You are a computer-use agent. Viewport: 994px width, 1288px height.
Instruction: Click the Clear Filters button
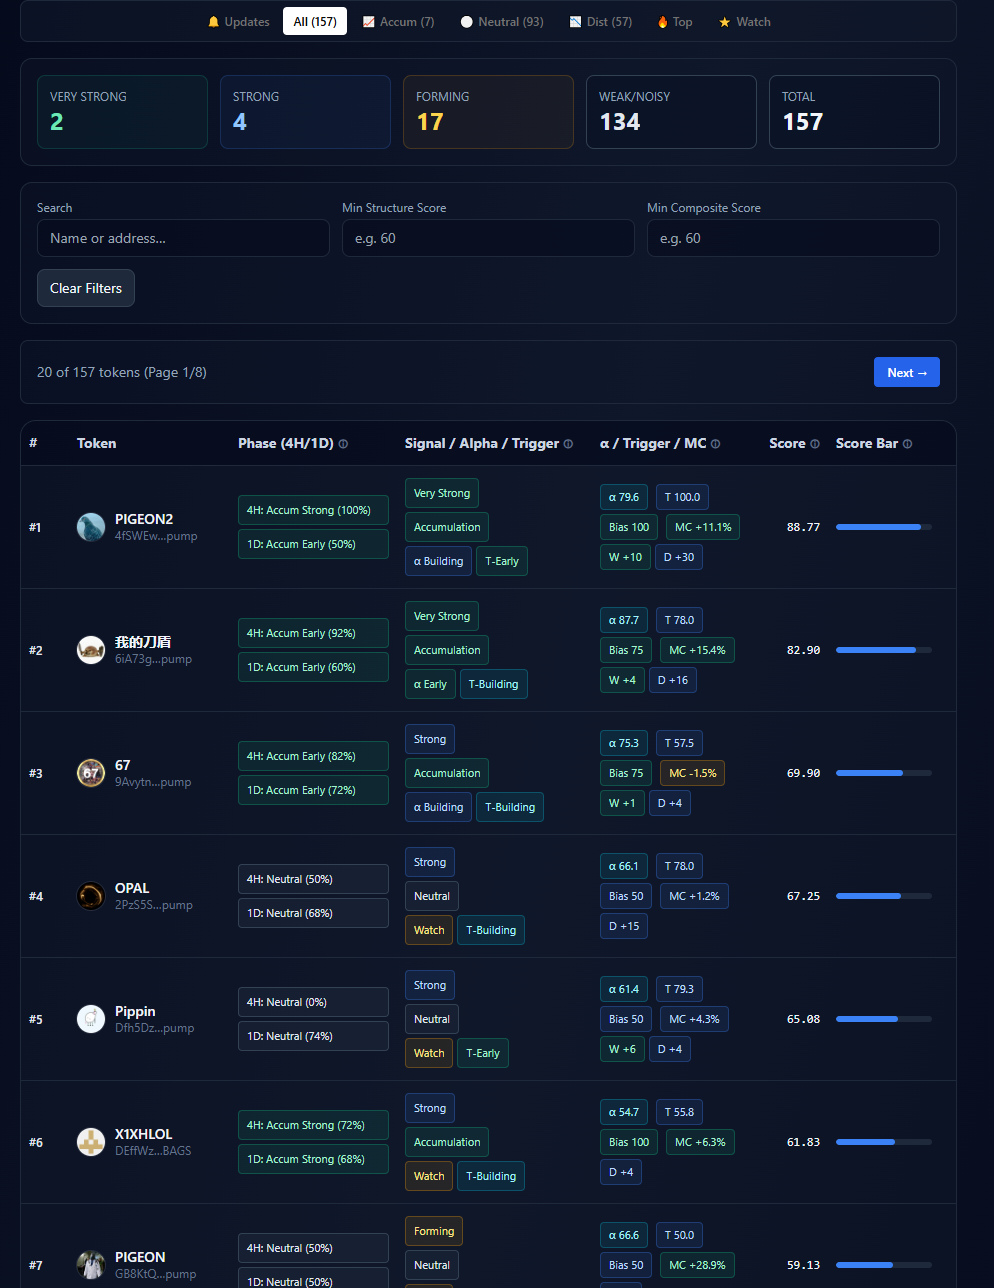tap(86, 288)
